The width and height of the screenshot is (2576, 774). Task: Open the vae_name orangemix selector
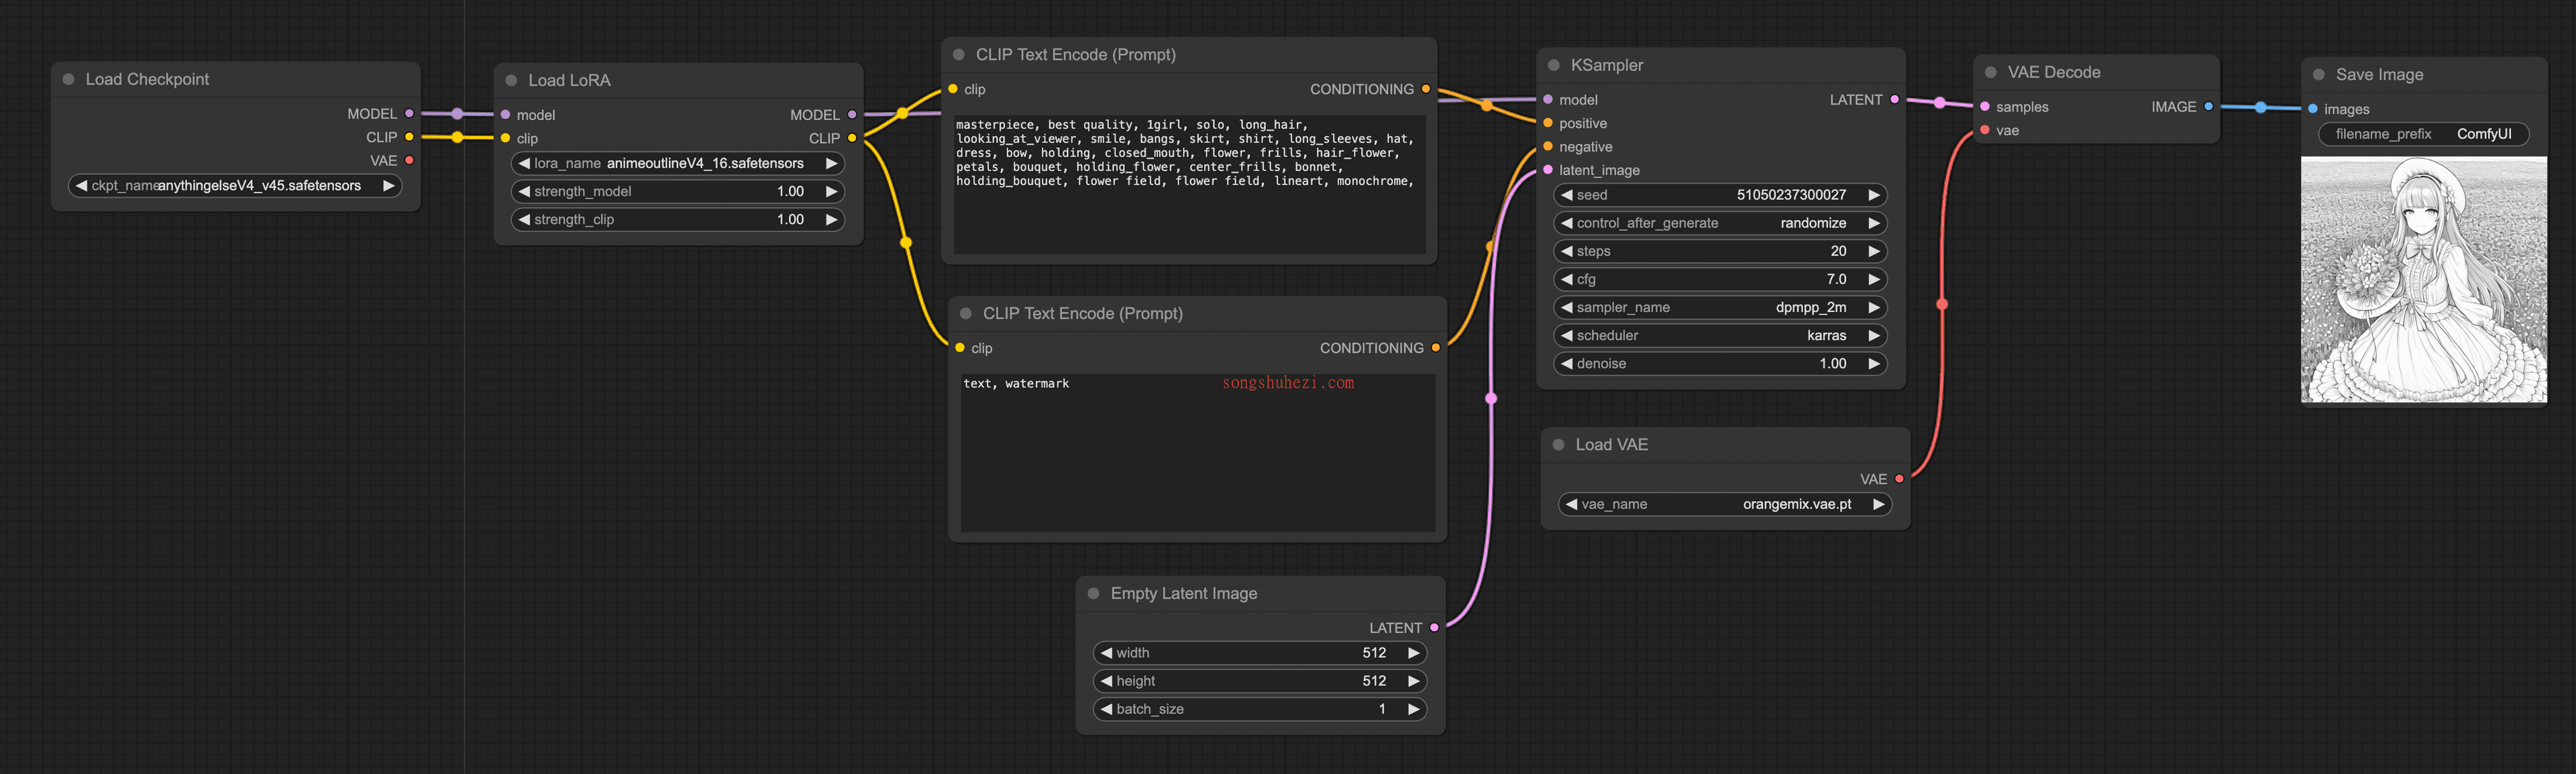[x=1725, y=504]
